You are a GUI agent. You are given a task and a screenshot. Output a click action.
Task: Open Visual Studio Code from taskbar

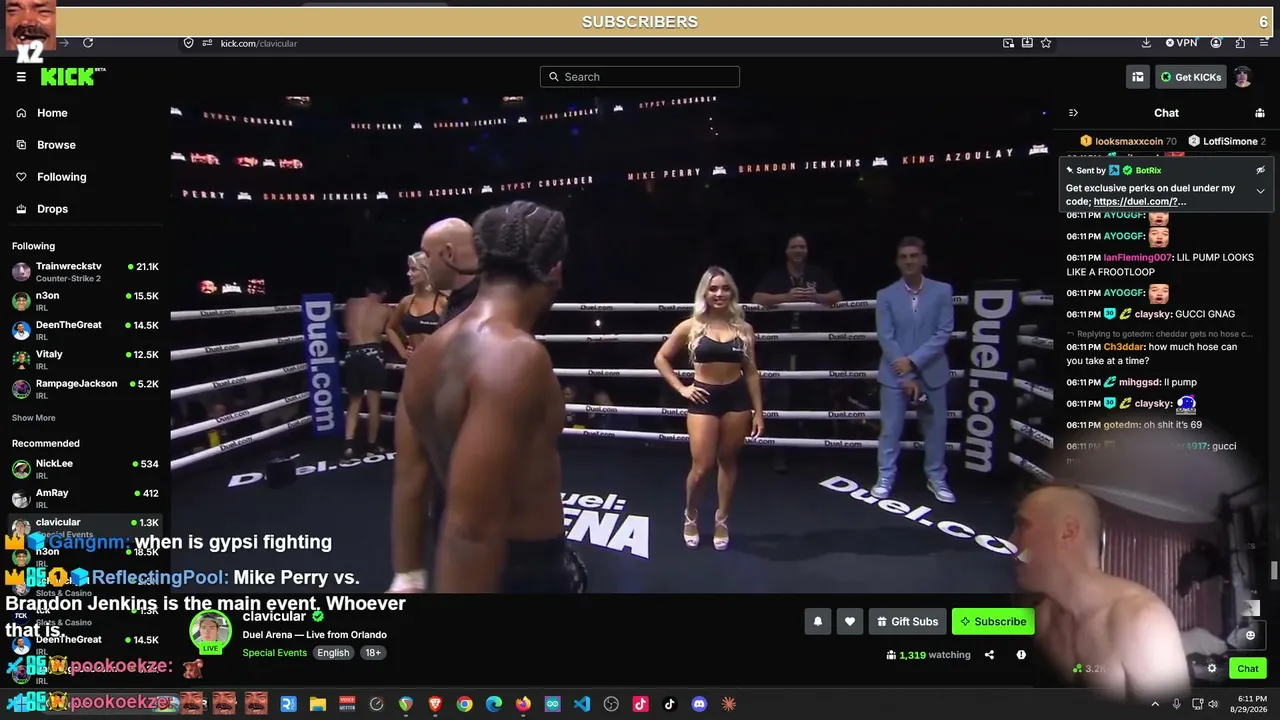(582, 704)
